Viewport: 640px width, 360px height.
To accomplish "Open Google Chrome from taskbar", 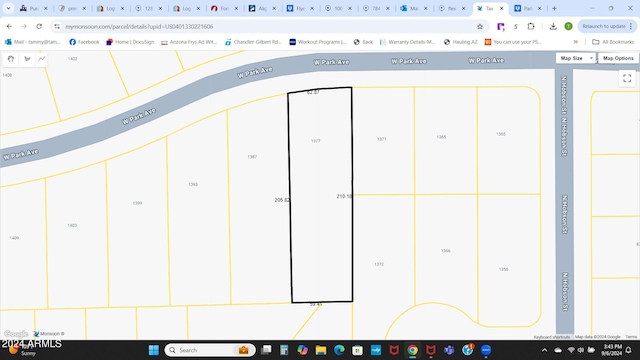I will pyautogui.click(x=413, y=350).
